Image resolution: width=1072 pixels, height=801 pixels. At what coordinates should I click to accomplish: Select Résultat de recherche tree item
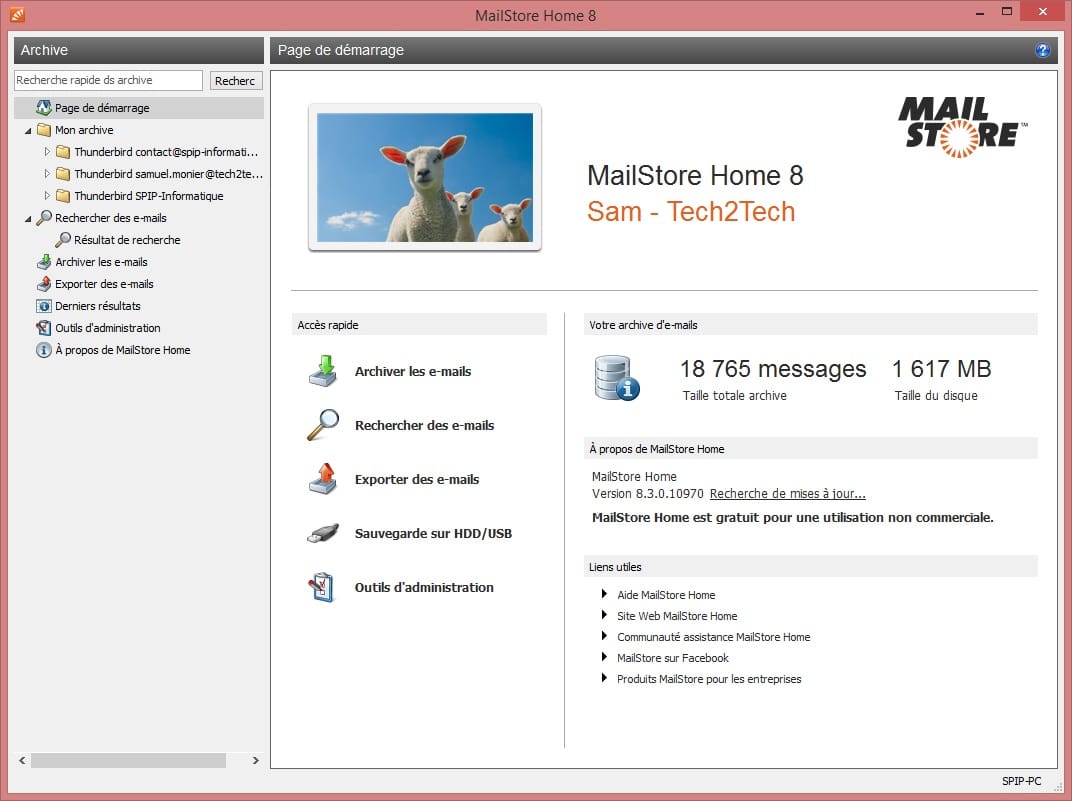point(127,240)
